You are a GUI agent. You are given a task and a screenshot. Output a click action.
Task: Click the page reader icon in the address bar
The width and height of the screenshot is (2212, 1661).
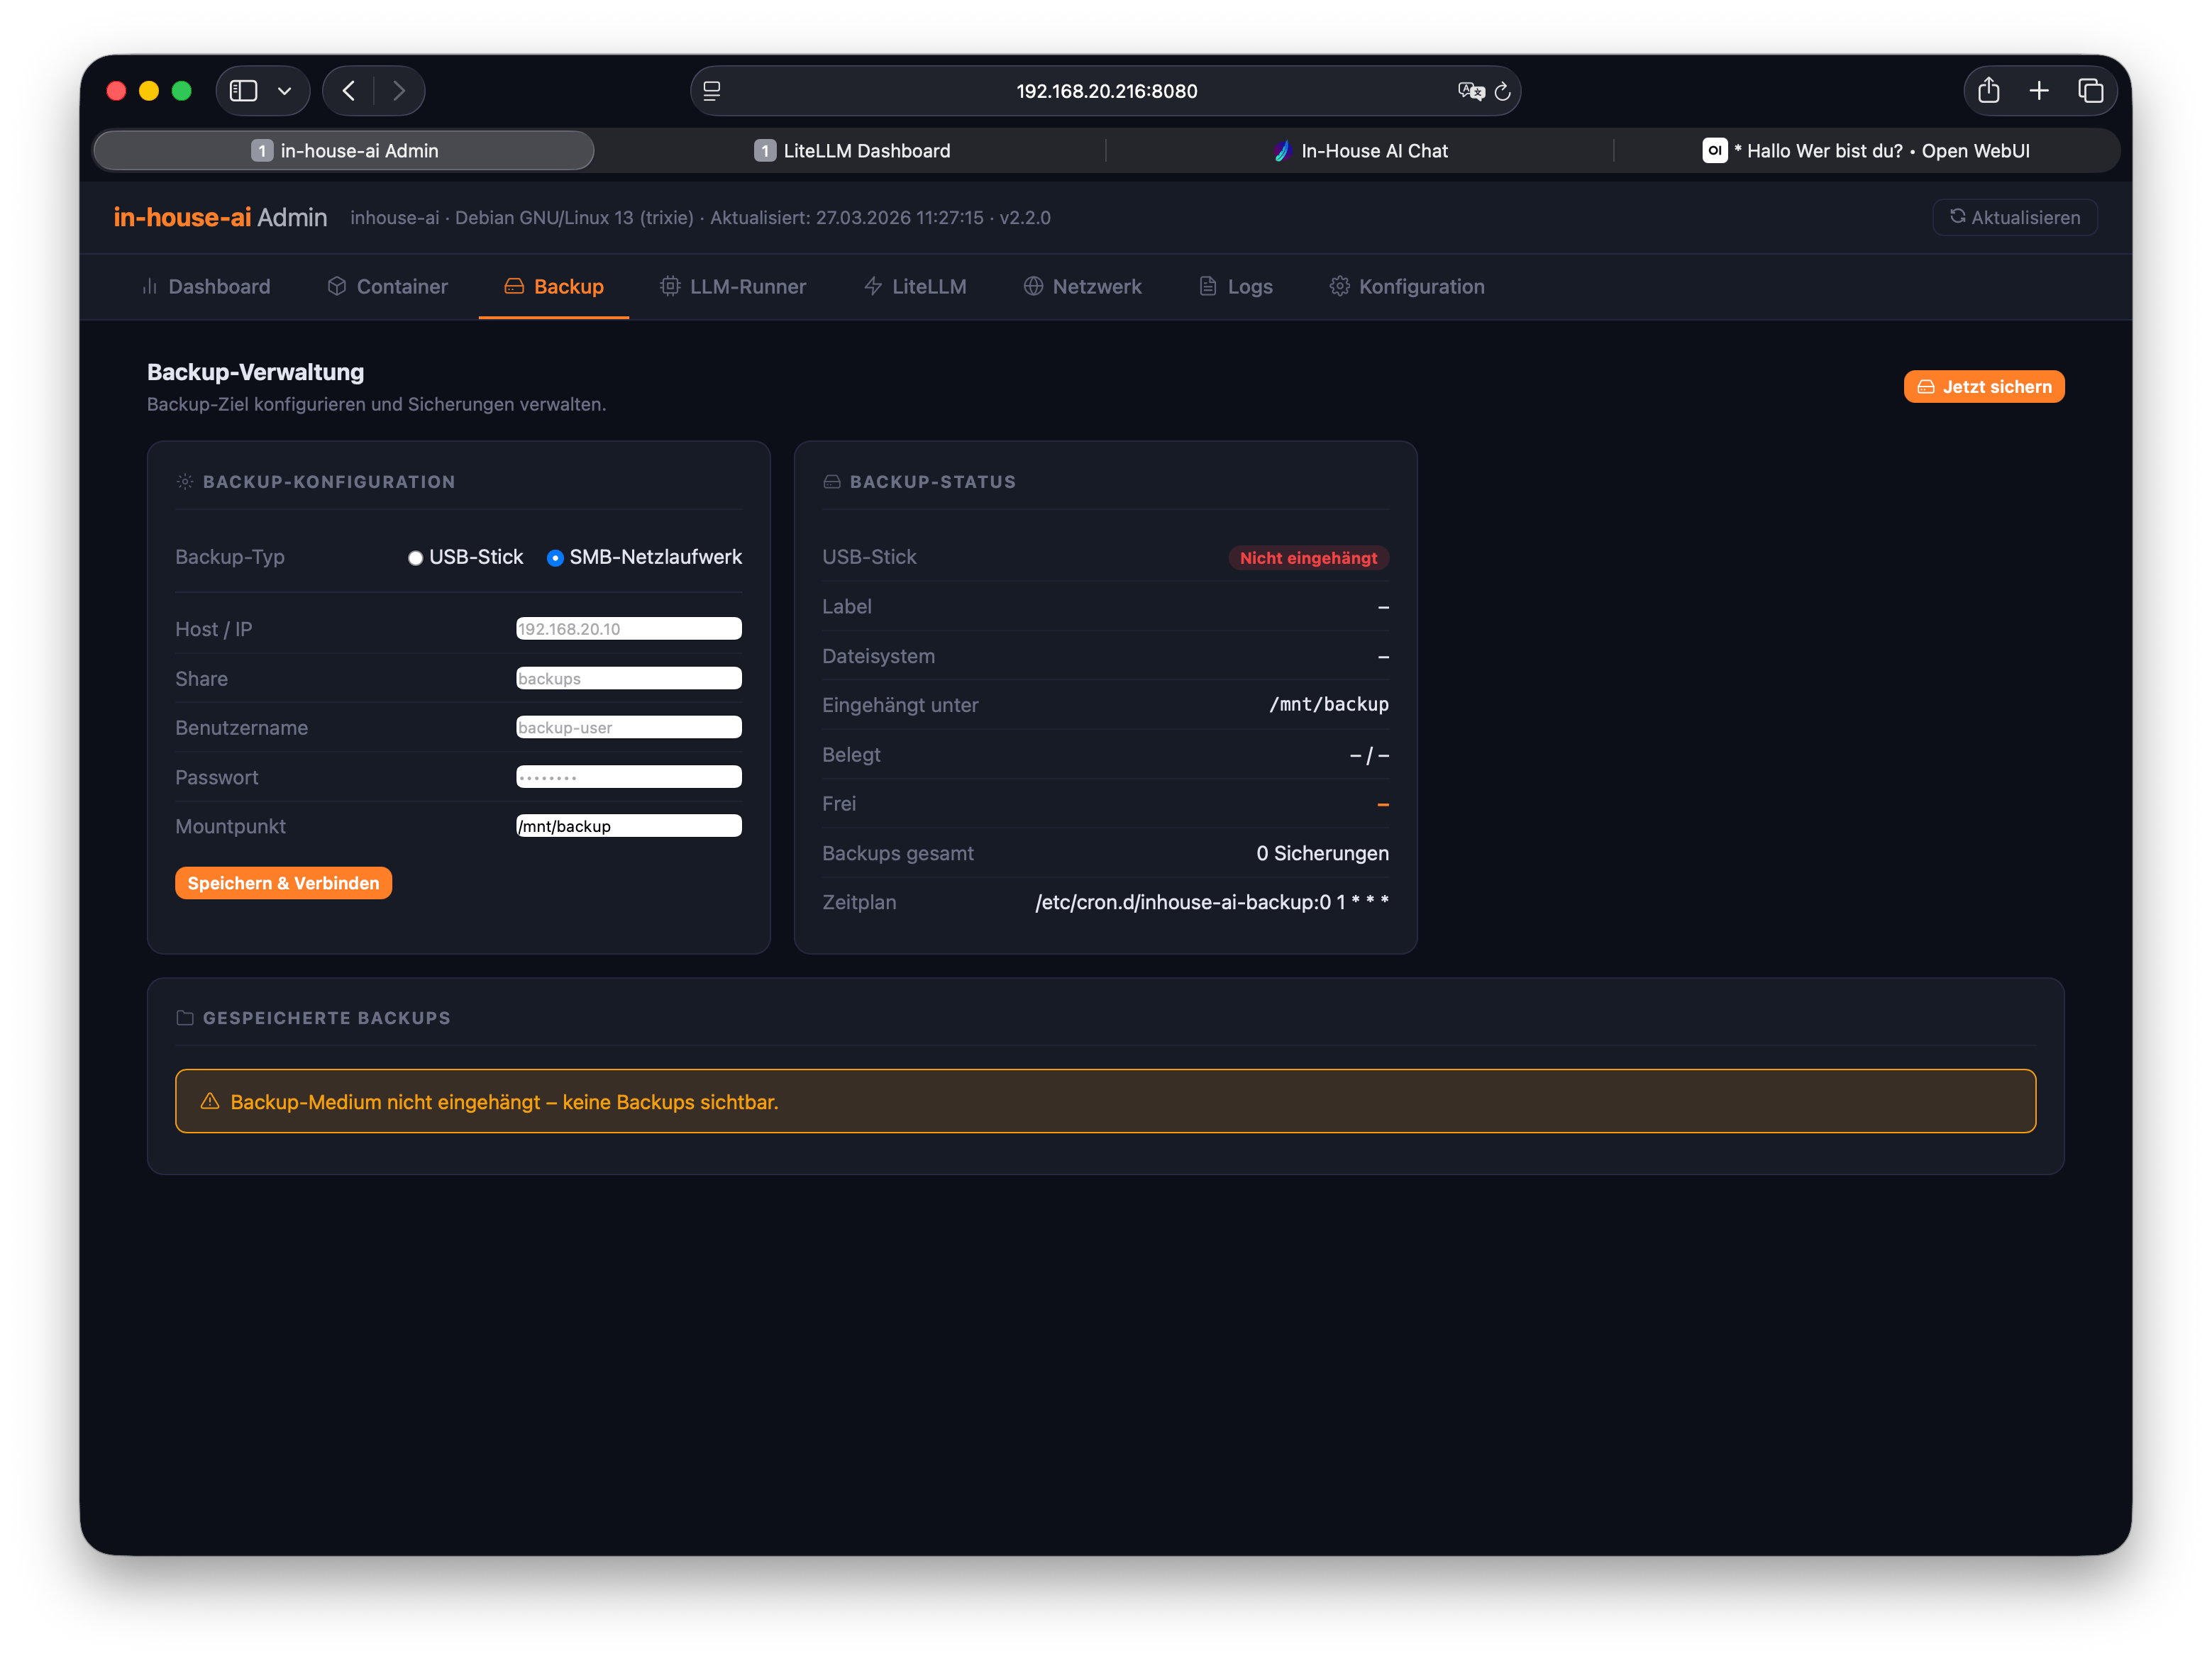[712, 91]
